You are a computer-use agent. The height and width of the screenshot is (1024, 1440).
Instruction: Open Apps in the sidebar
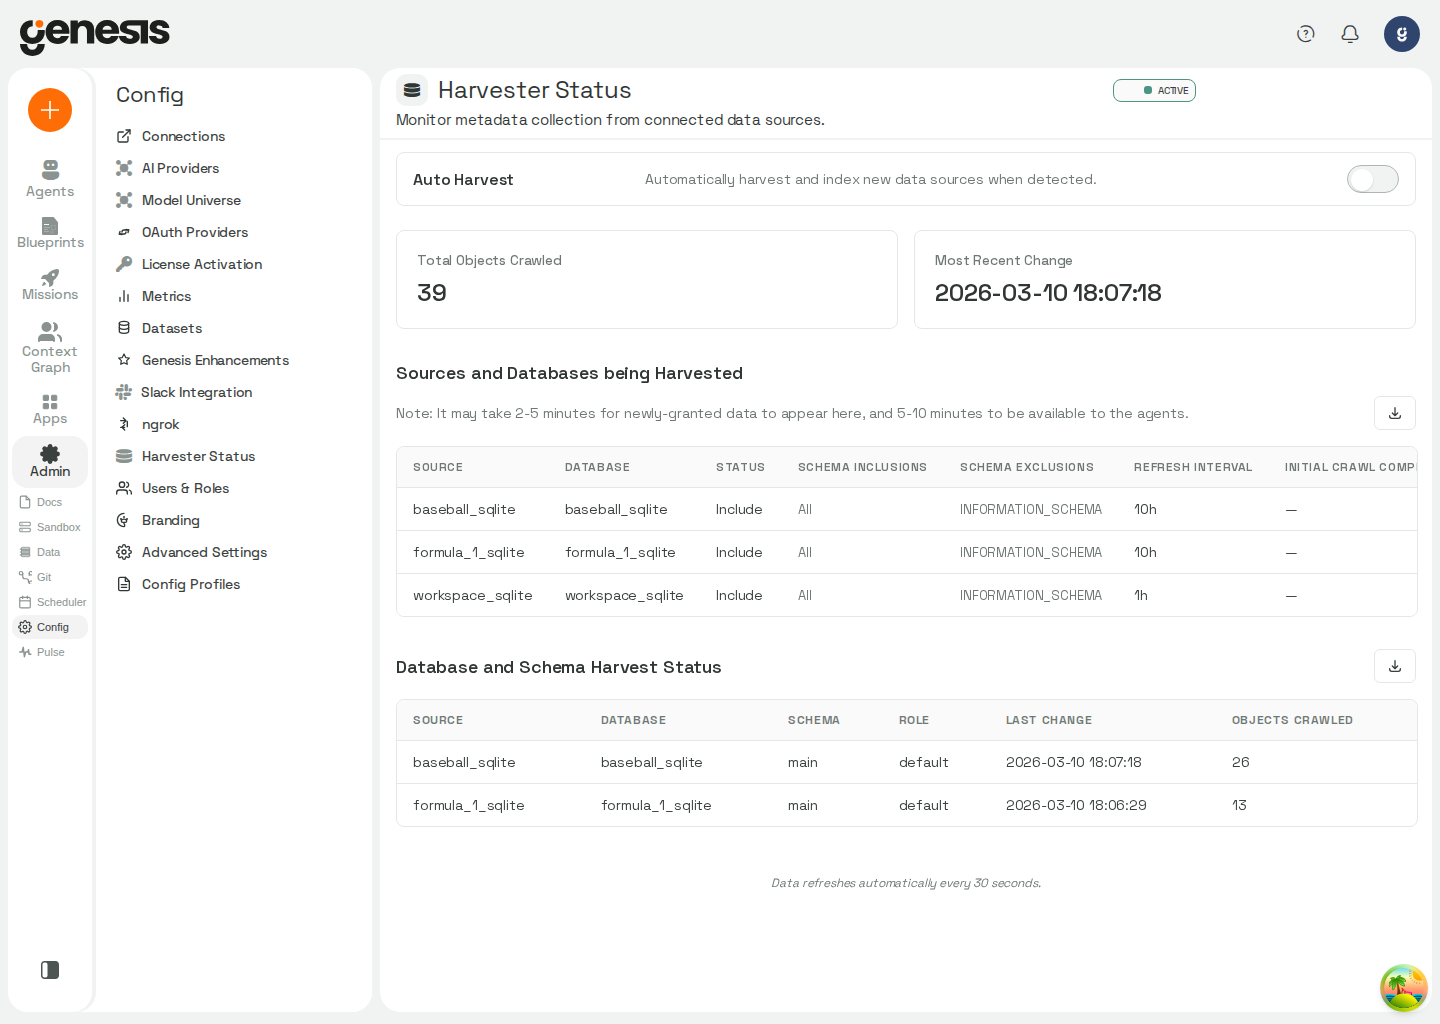point(50,409)
